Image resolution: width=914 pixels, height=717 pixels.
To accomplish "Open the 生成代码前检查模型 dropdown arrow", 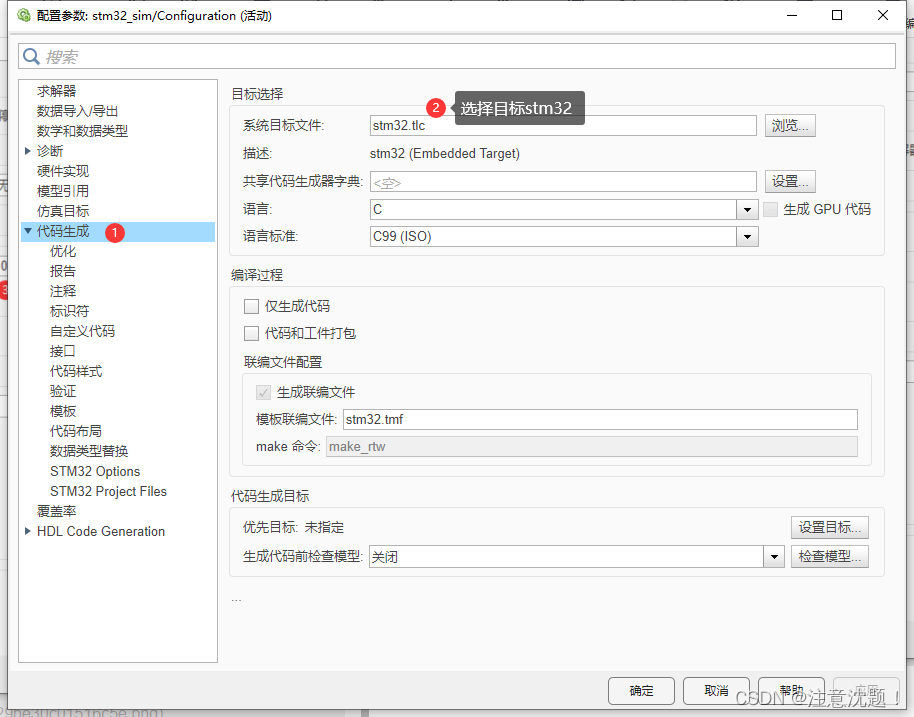I will pyautogui.click(x=774, y=557).
